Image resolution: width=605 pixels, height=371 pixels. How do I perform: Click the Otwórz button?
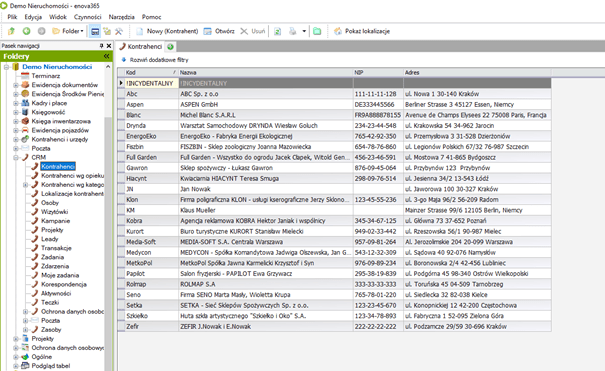pos(219,31)
